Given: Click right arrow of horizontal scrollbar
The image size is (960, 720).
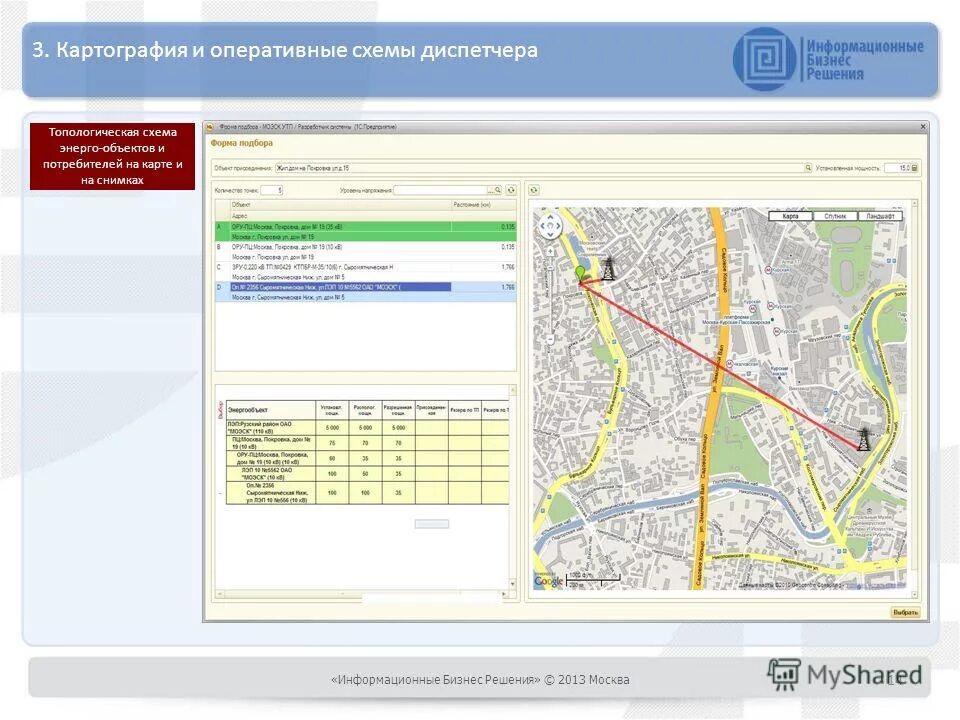Looking at the screenshot, I should click(504, 594).
